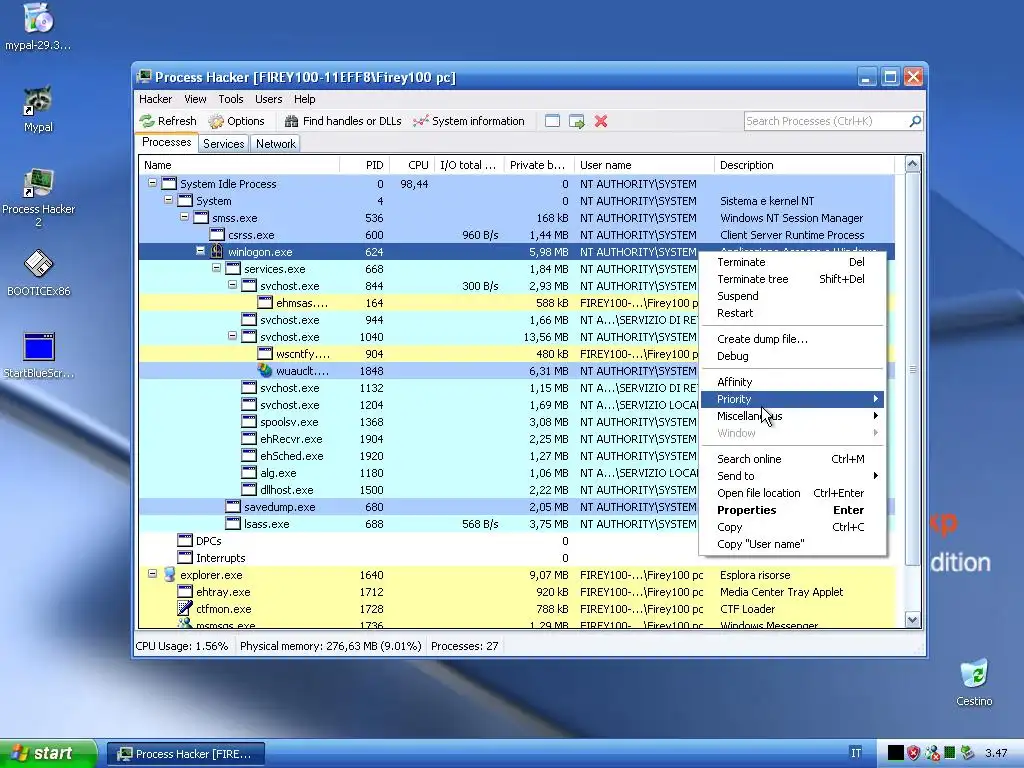Open the Tools menu
Viewport: 1024px width, 768px height.
(x=231, y=99)
